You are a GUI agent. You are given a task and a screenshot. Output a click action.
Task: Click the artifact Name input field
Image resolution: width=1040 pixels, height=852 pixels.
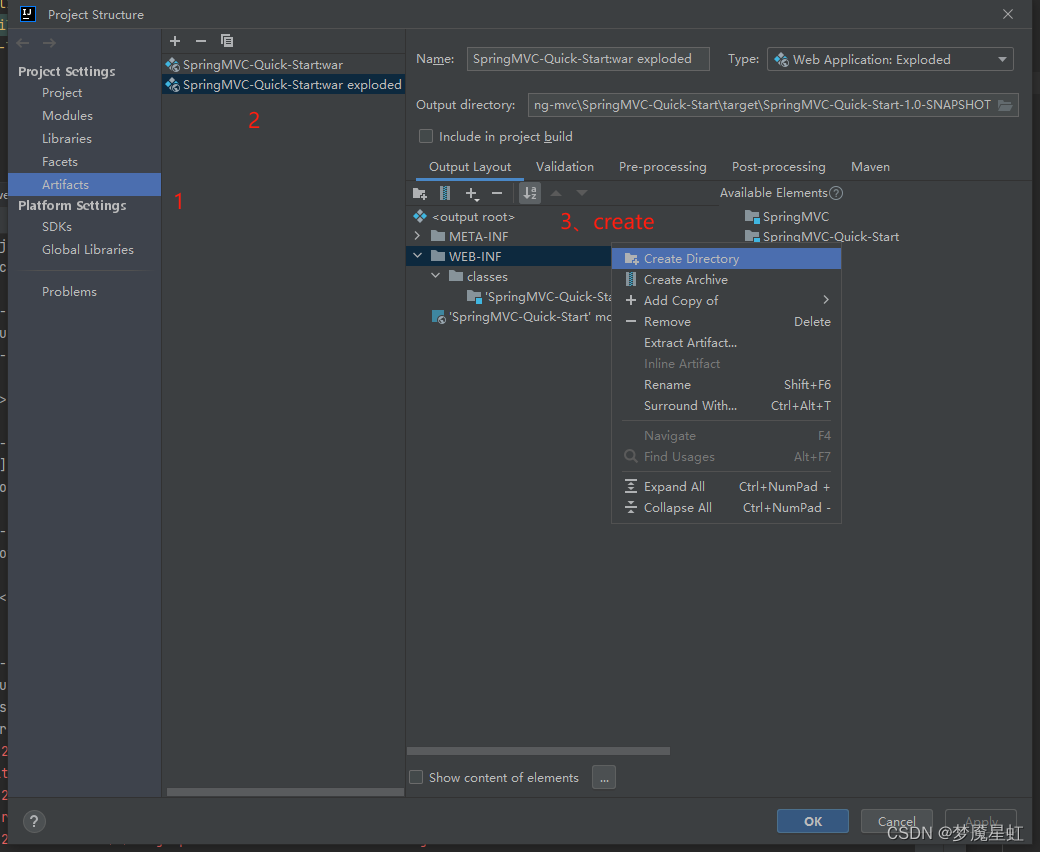588,59
